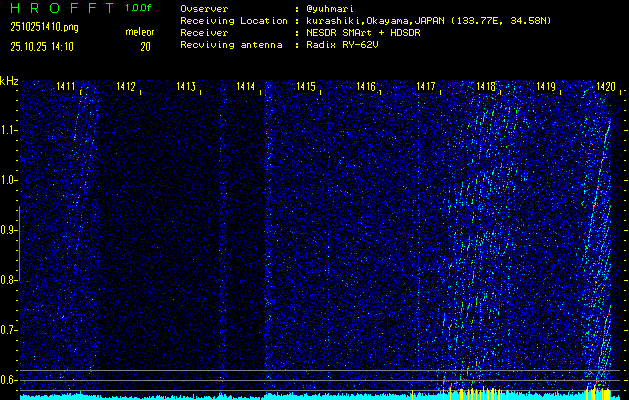Click the 1420 time marker

(606, 86)
